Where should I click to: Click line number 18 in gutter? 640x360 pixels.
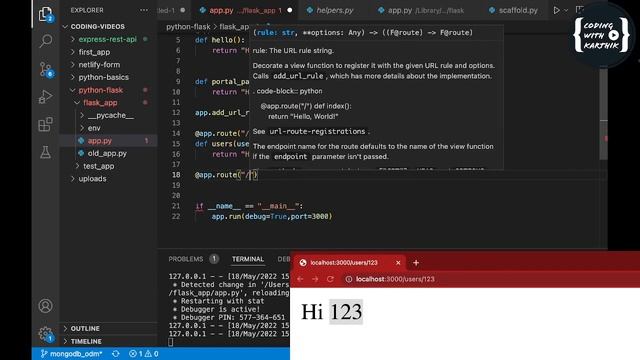[176, 175]
